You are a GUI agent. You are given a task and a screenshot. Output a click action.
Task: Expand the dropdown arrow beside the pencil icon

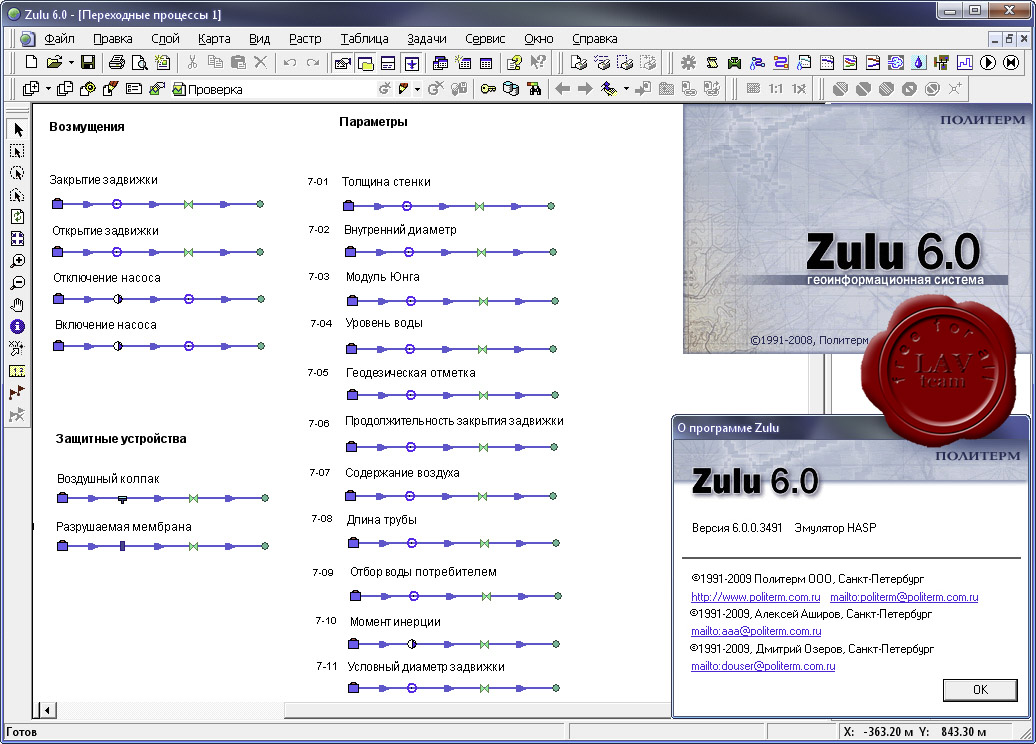pos(418,89)
